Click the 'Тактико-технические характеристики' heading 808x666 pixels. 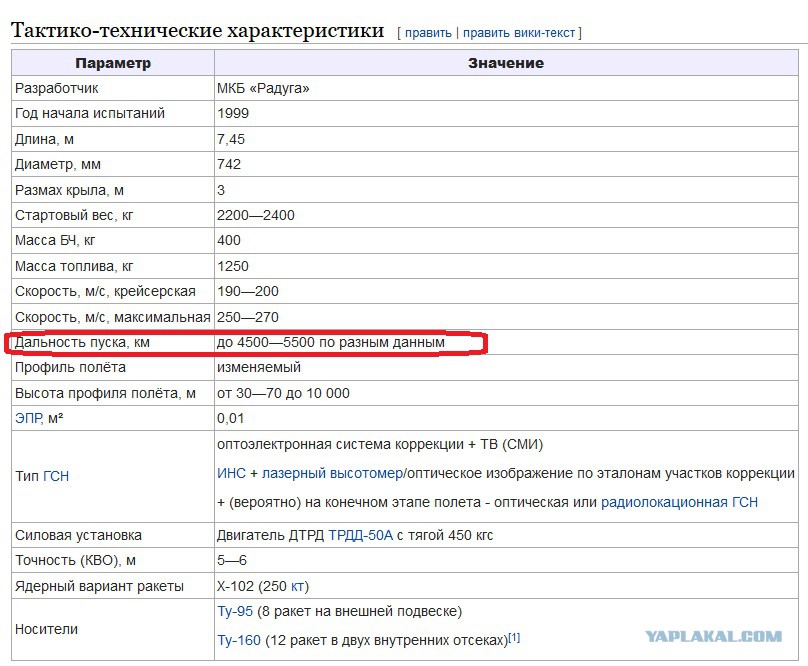point(197,30)
